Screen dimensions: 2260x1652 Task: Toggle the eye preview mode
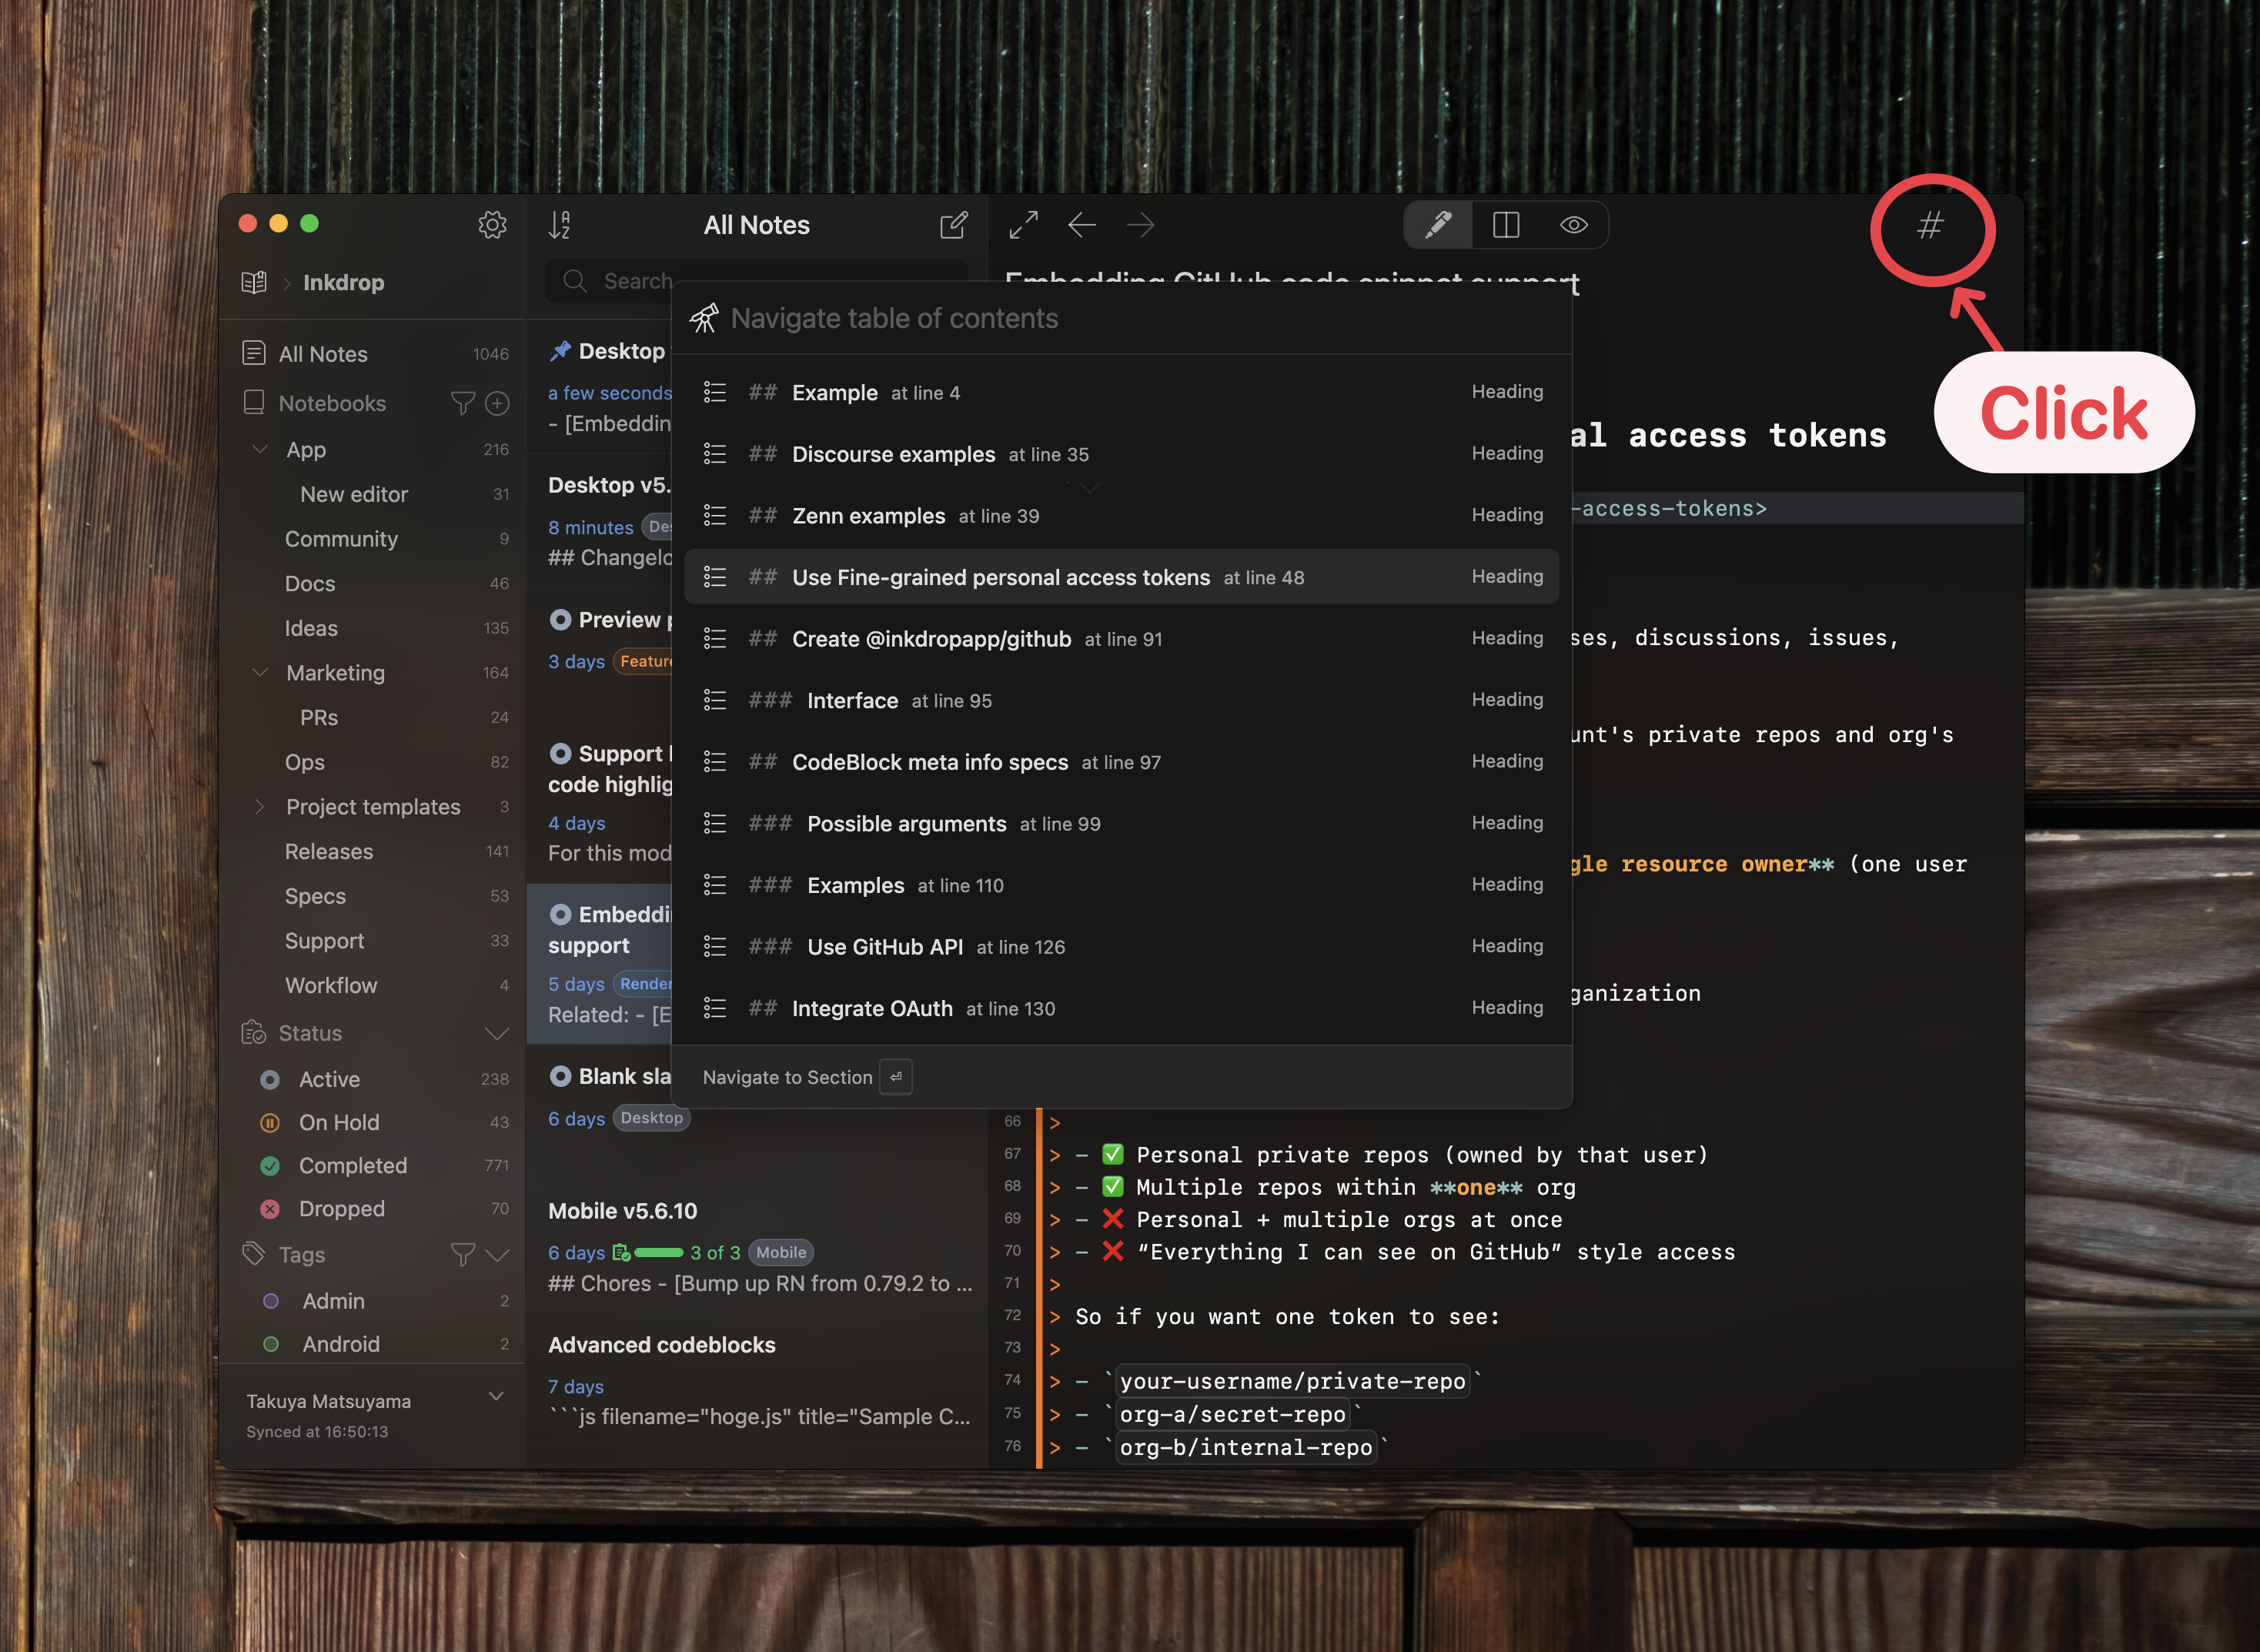tap(1574, 225)
